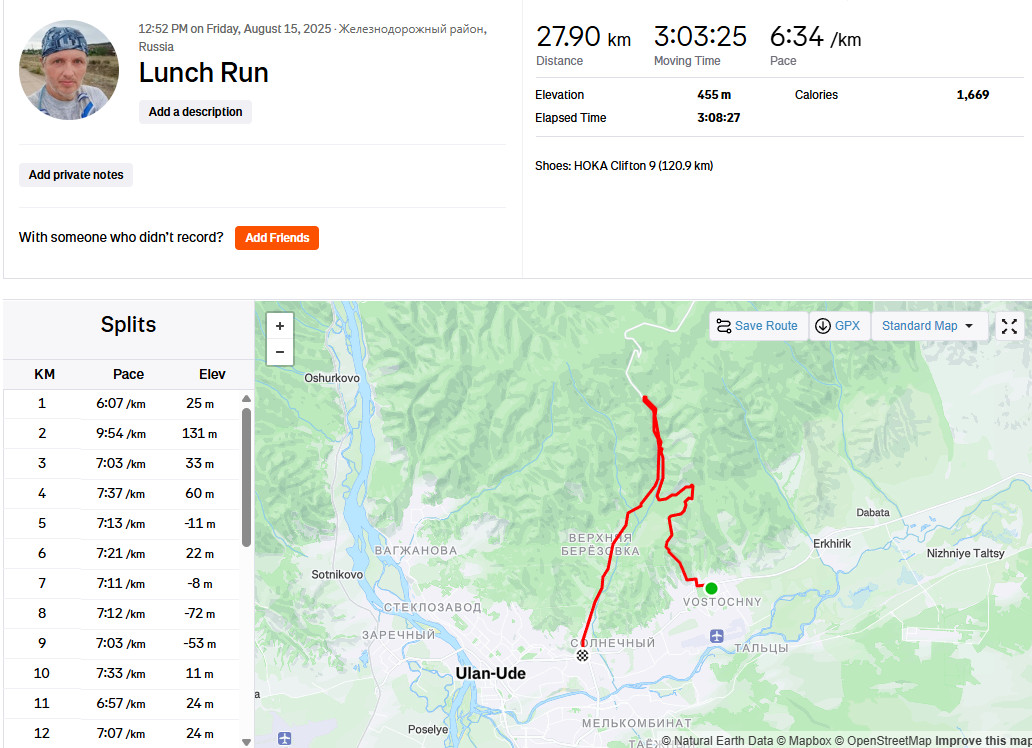Screen dimensions: 1032x748
Task: Click the GPX download icon
Action: point(823,326)
